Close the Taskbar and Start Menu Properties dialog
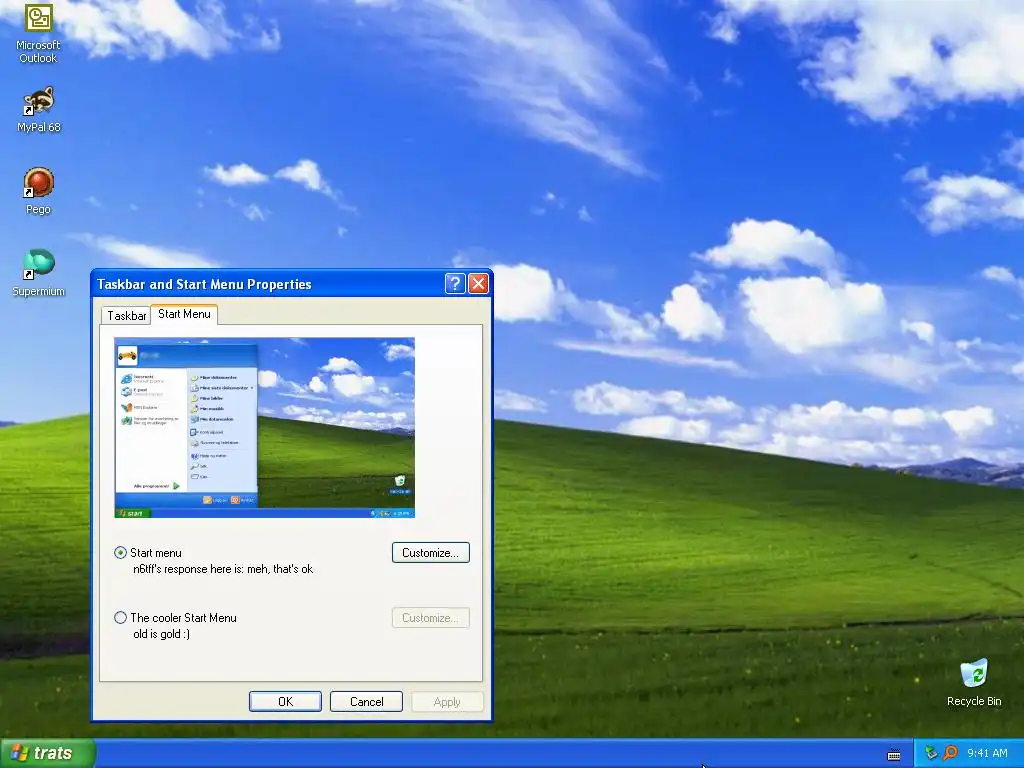Image resolution: width=1024 pixels, height=768 pixels. click(x=478, y=283)
